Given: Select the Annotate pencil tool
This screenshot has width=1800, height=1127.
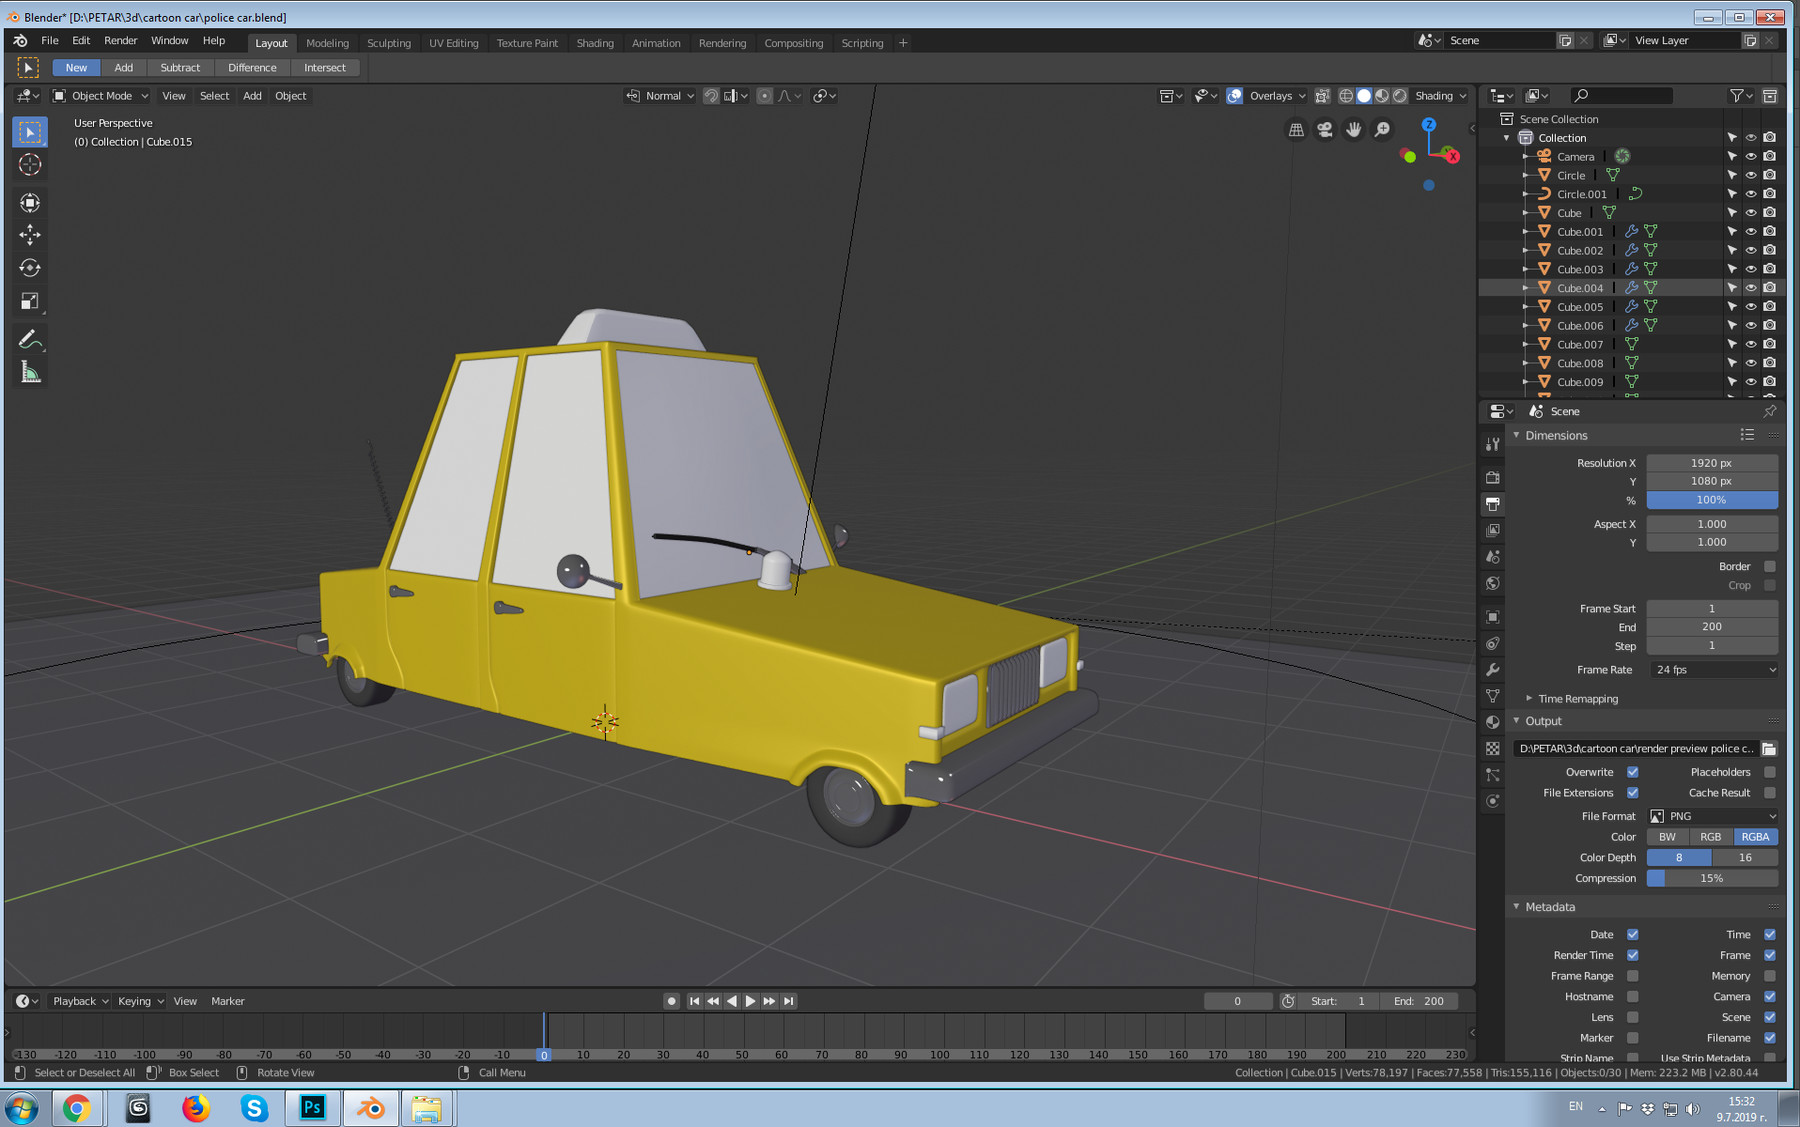Looking at the screenshot, I should (x=30, y=340).
